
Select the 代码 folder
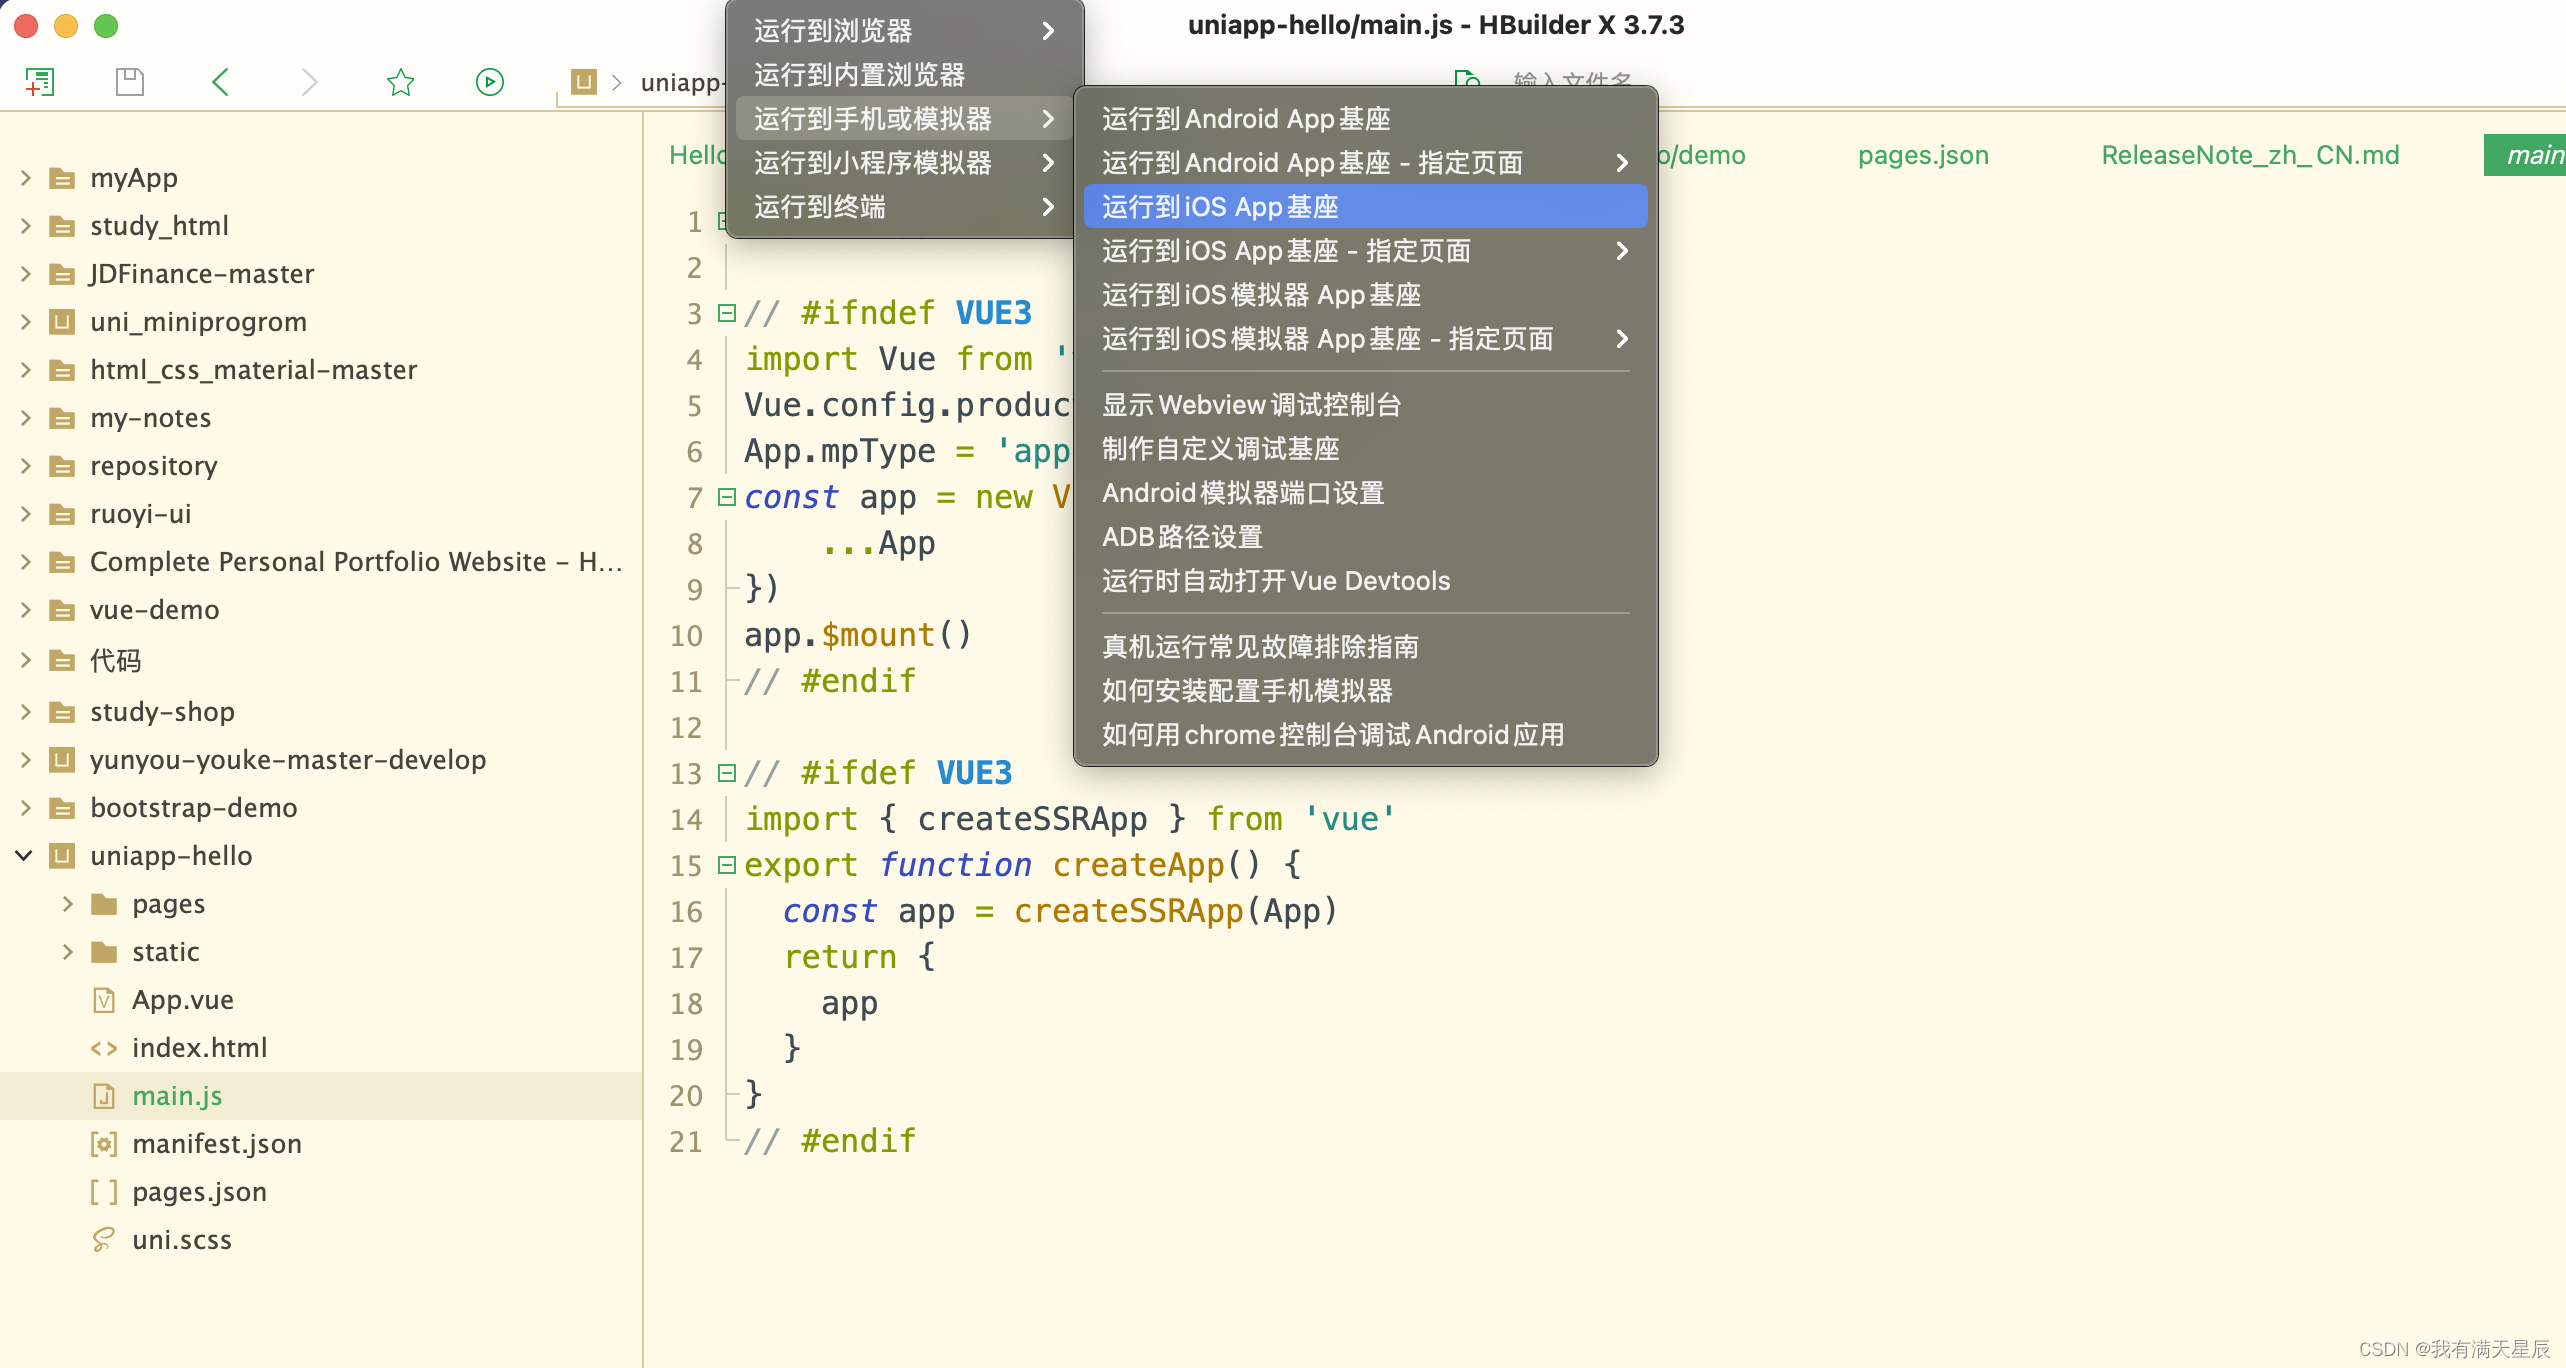pyautogui.click(x=115, y=660)
